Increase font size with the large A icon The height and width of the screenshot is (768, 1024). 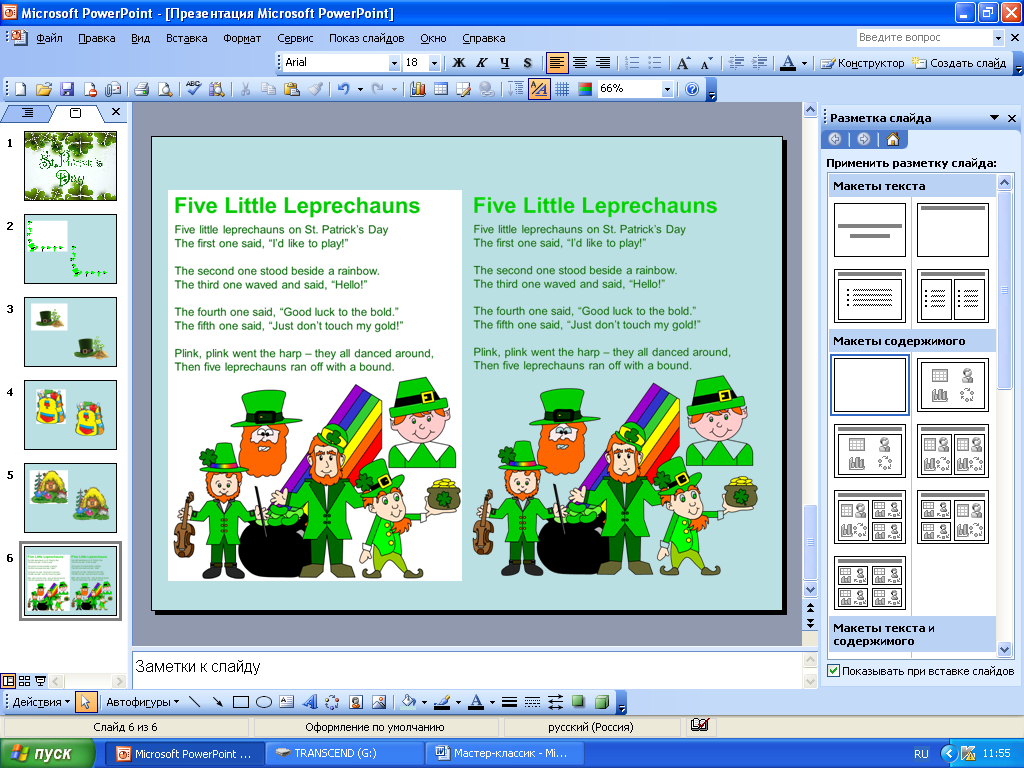(x=683, y=63)
